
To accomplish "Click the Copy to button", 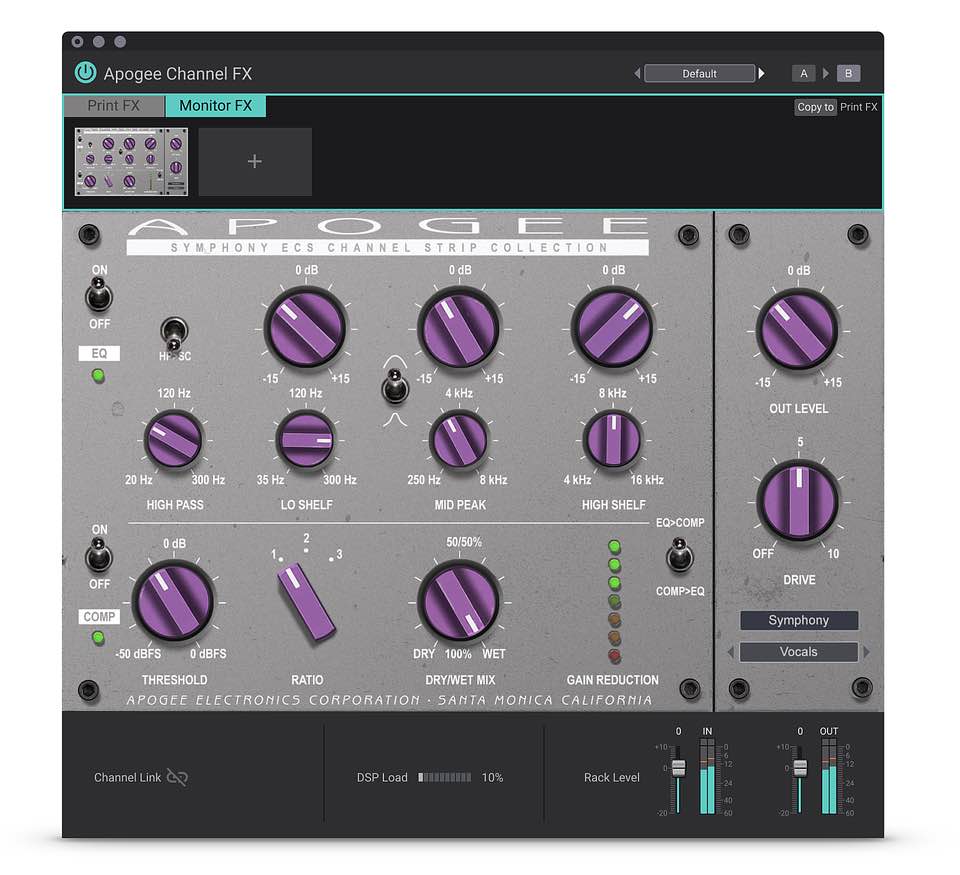I will [x=816, y=107].
